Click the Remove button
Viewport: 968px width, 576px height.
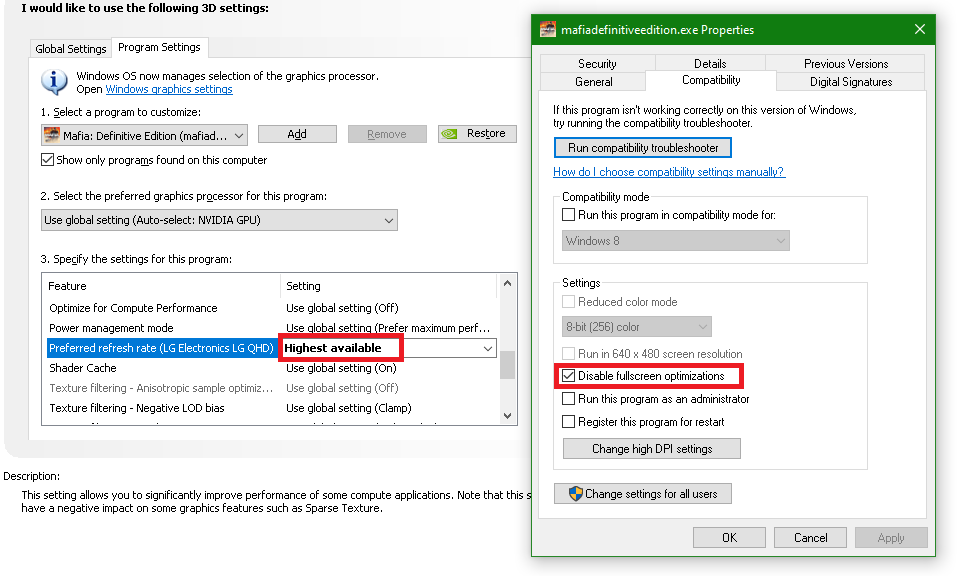387,134
